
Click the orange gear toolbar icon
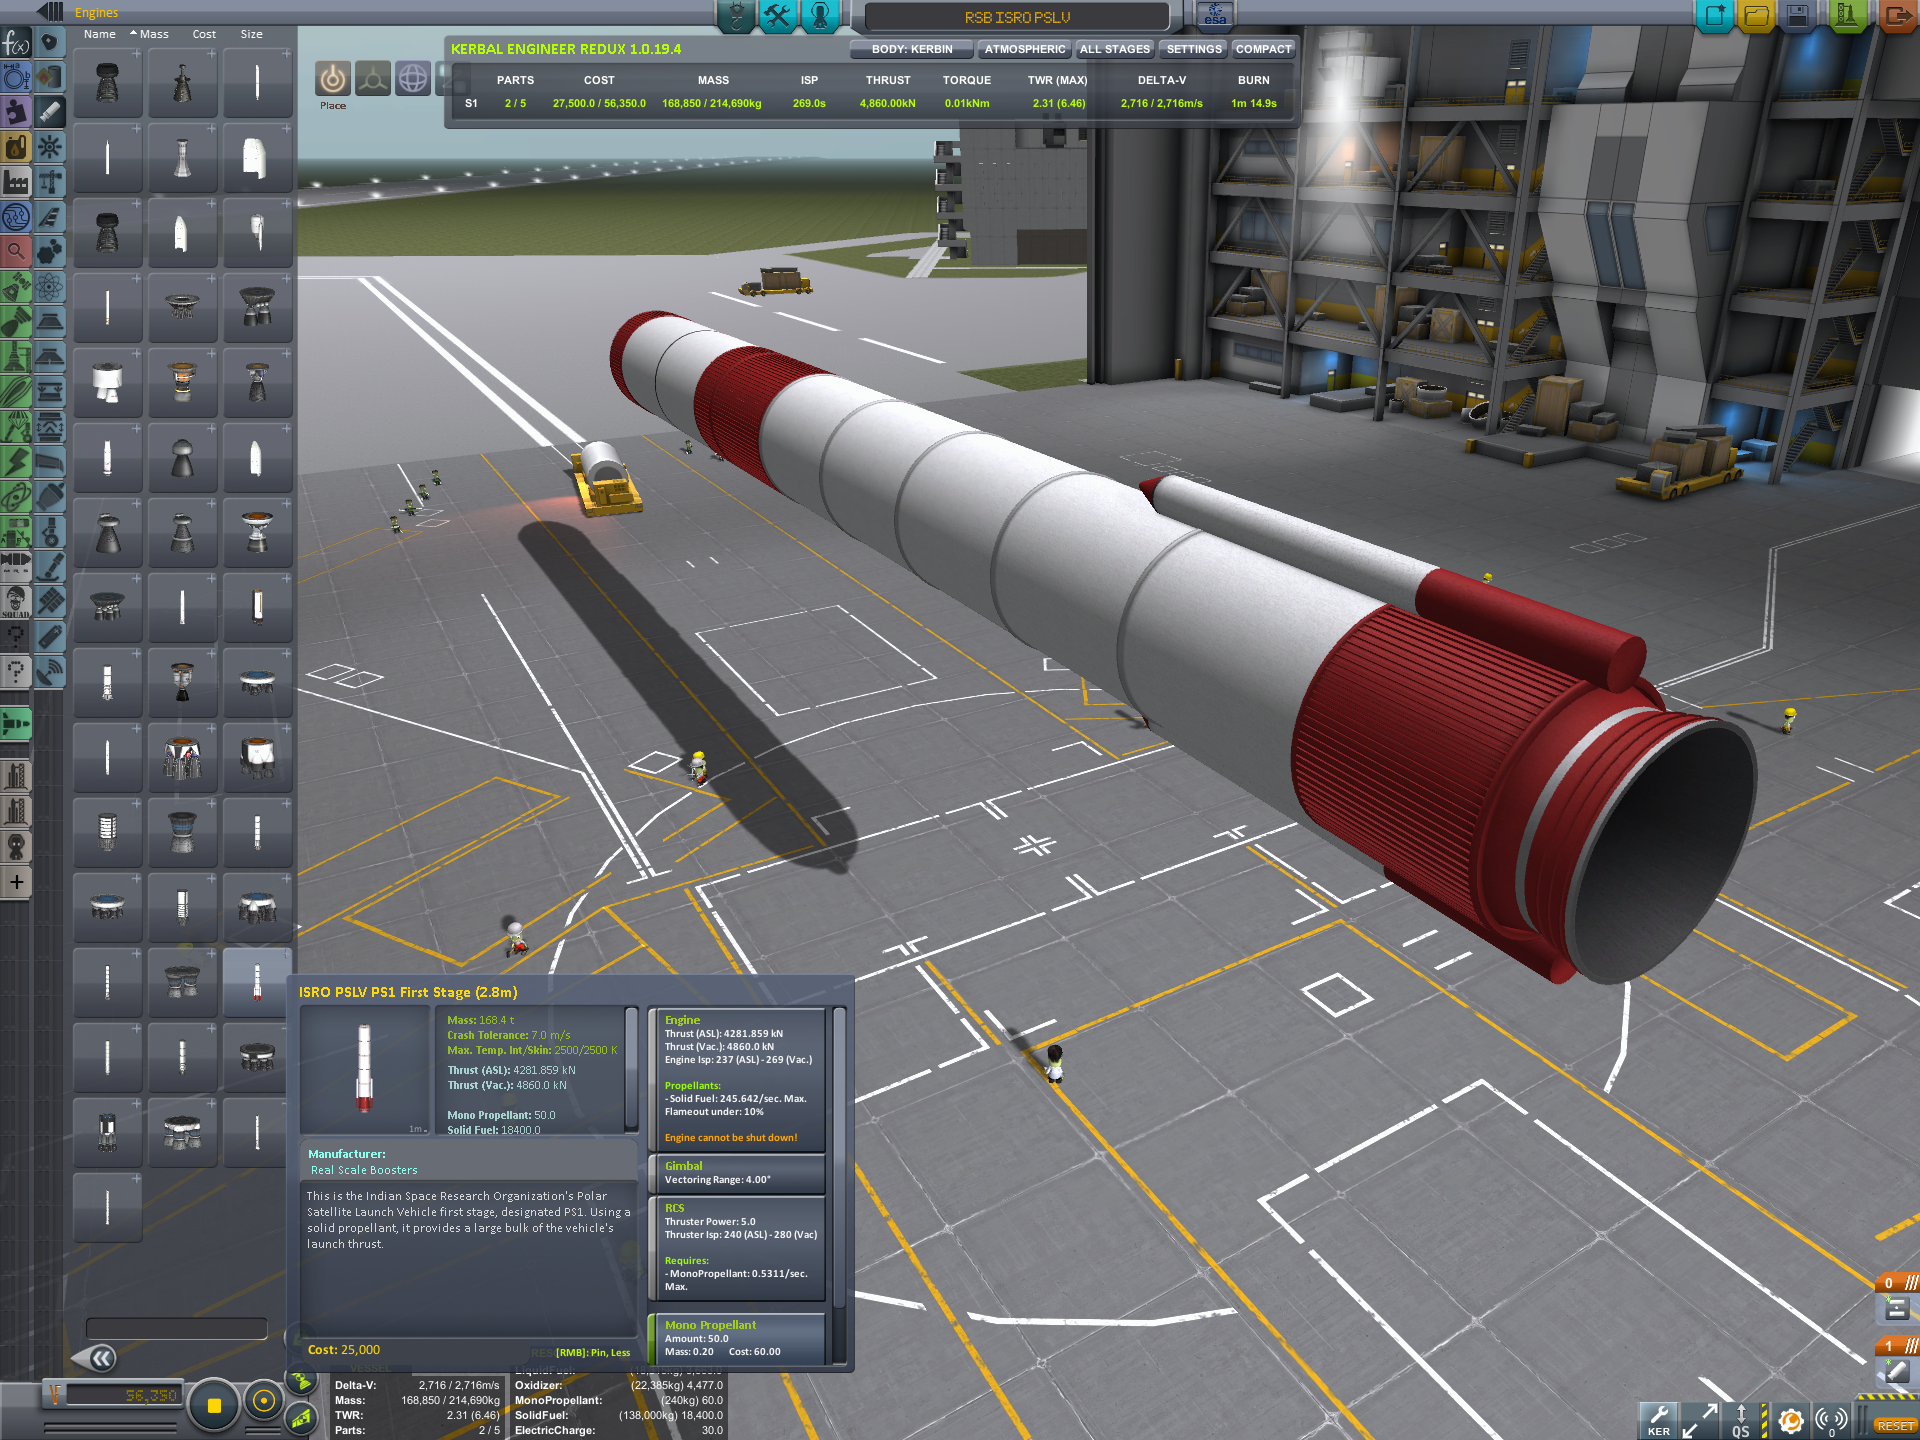[x=1790, y=1420]
